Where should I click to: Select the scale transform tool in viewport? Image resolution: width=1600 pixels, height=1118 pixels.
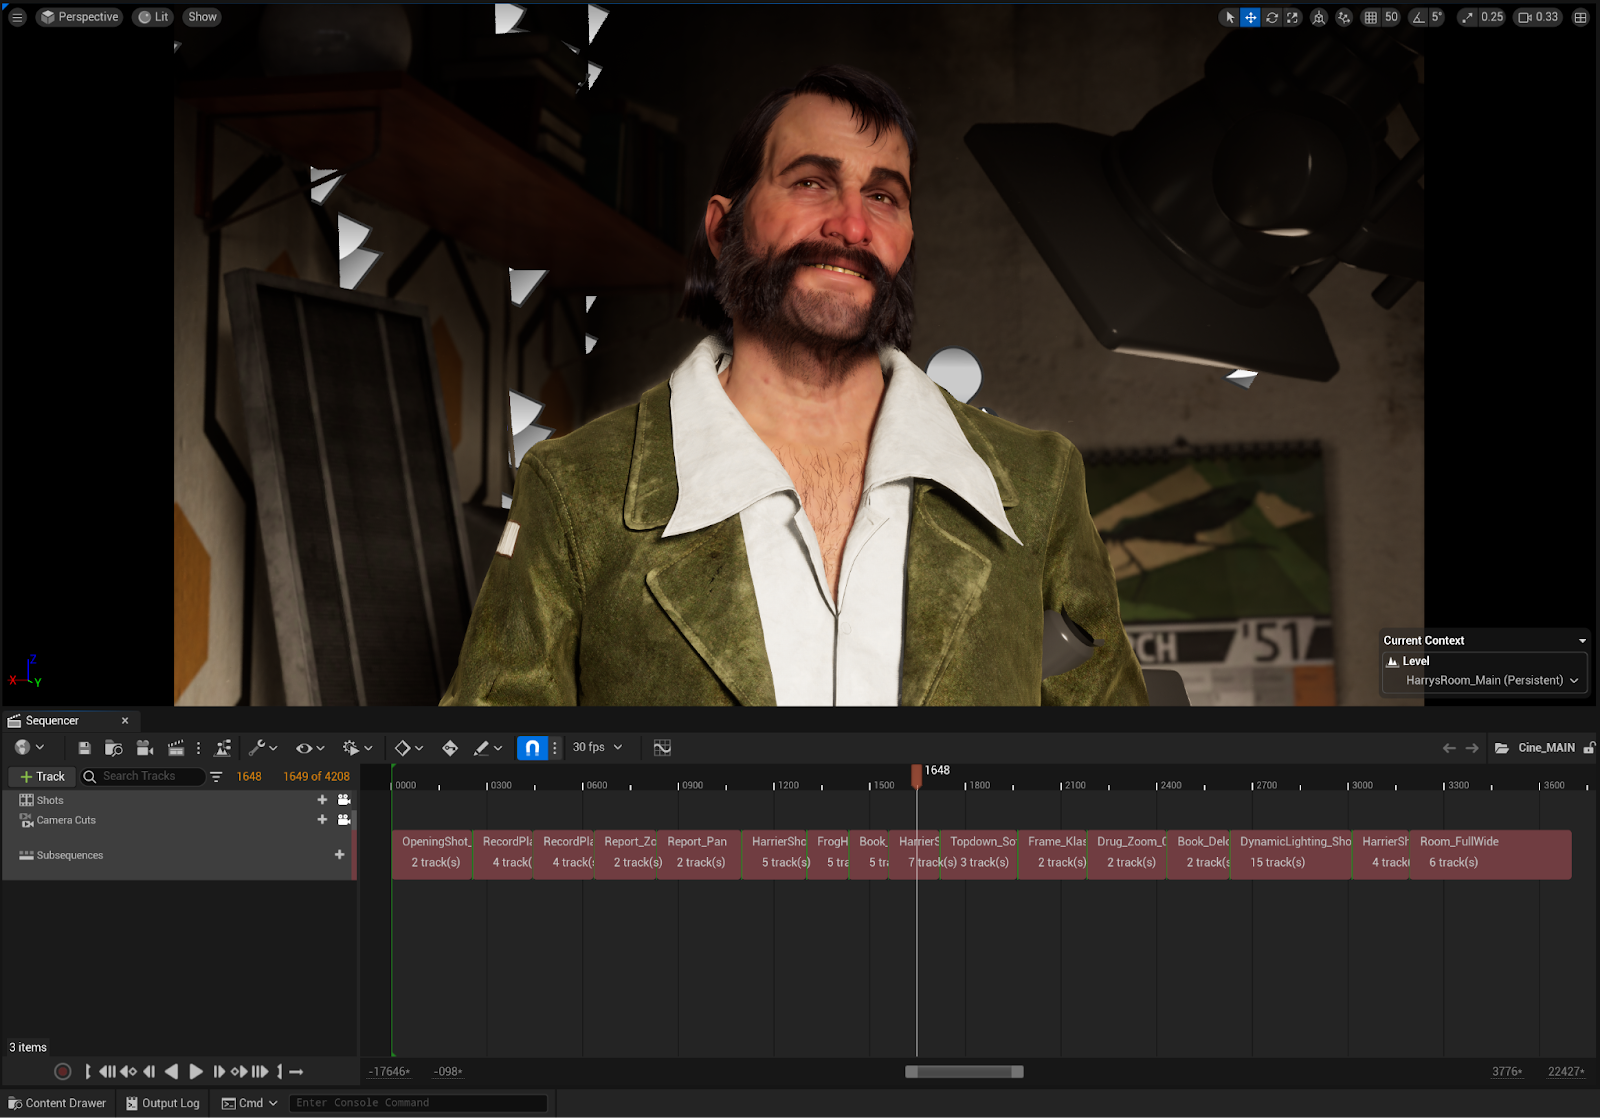(x=1293, y=17)
